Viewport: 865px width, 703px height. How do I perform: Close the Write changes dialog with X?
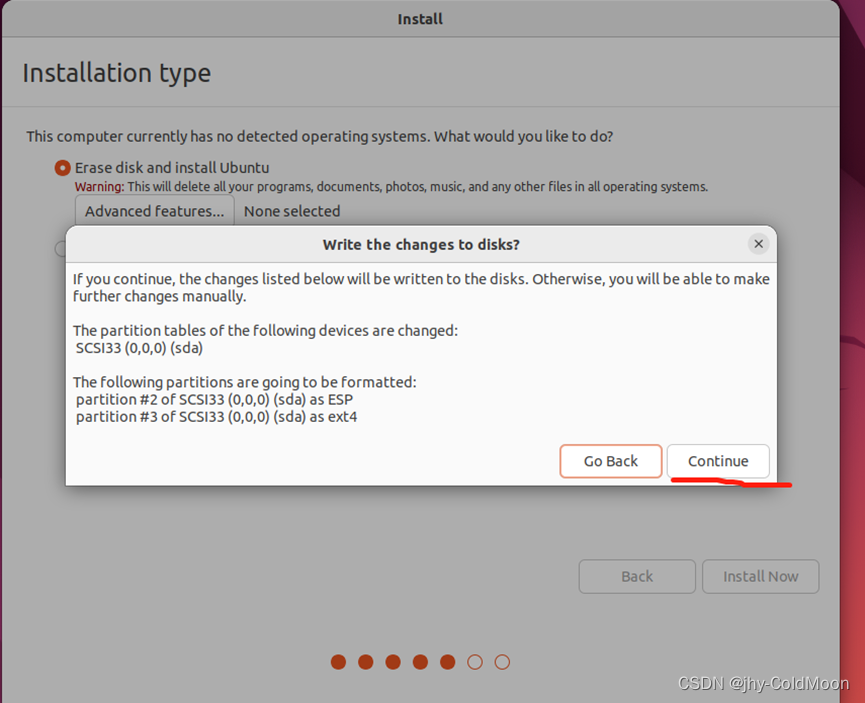[759, 243]
